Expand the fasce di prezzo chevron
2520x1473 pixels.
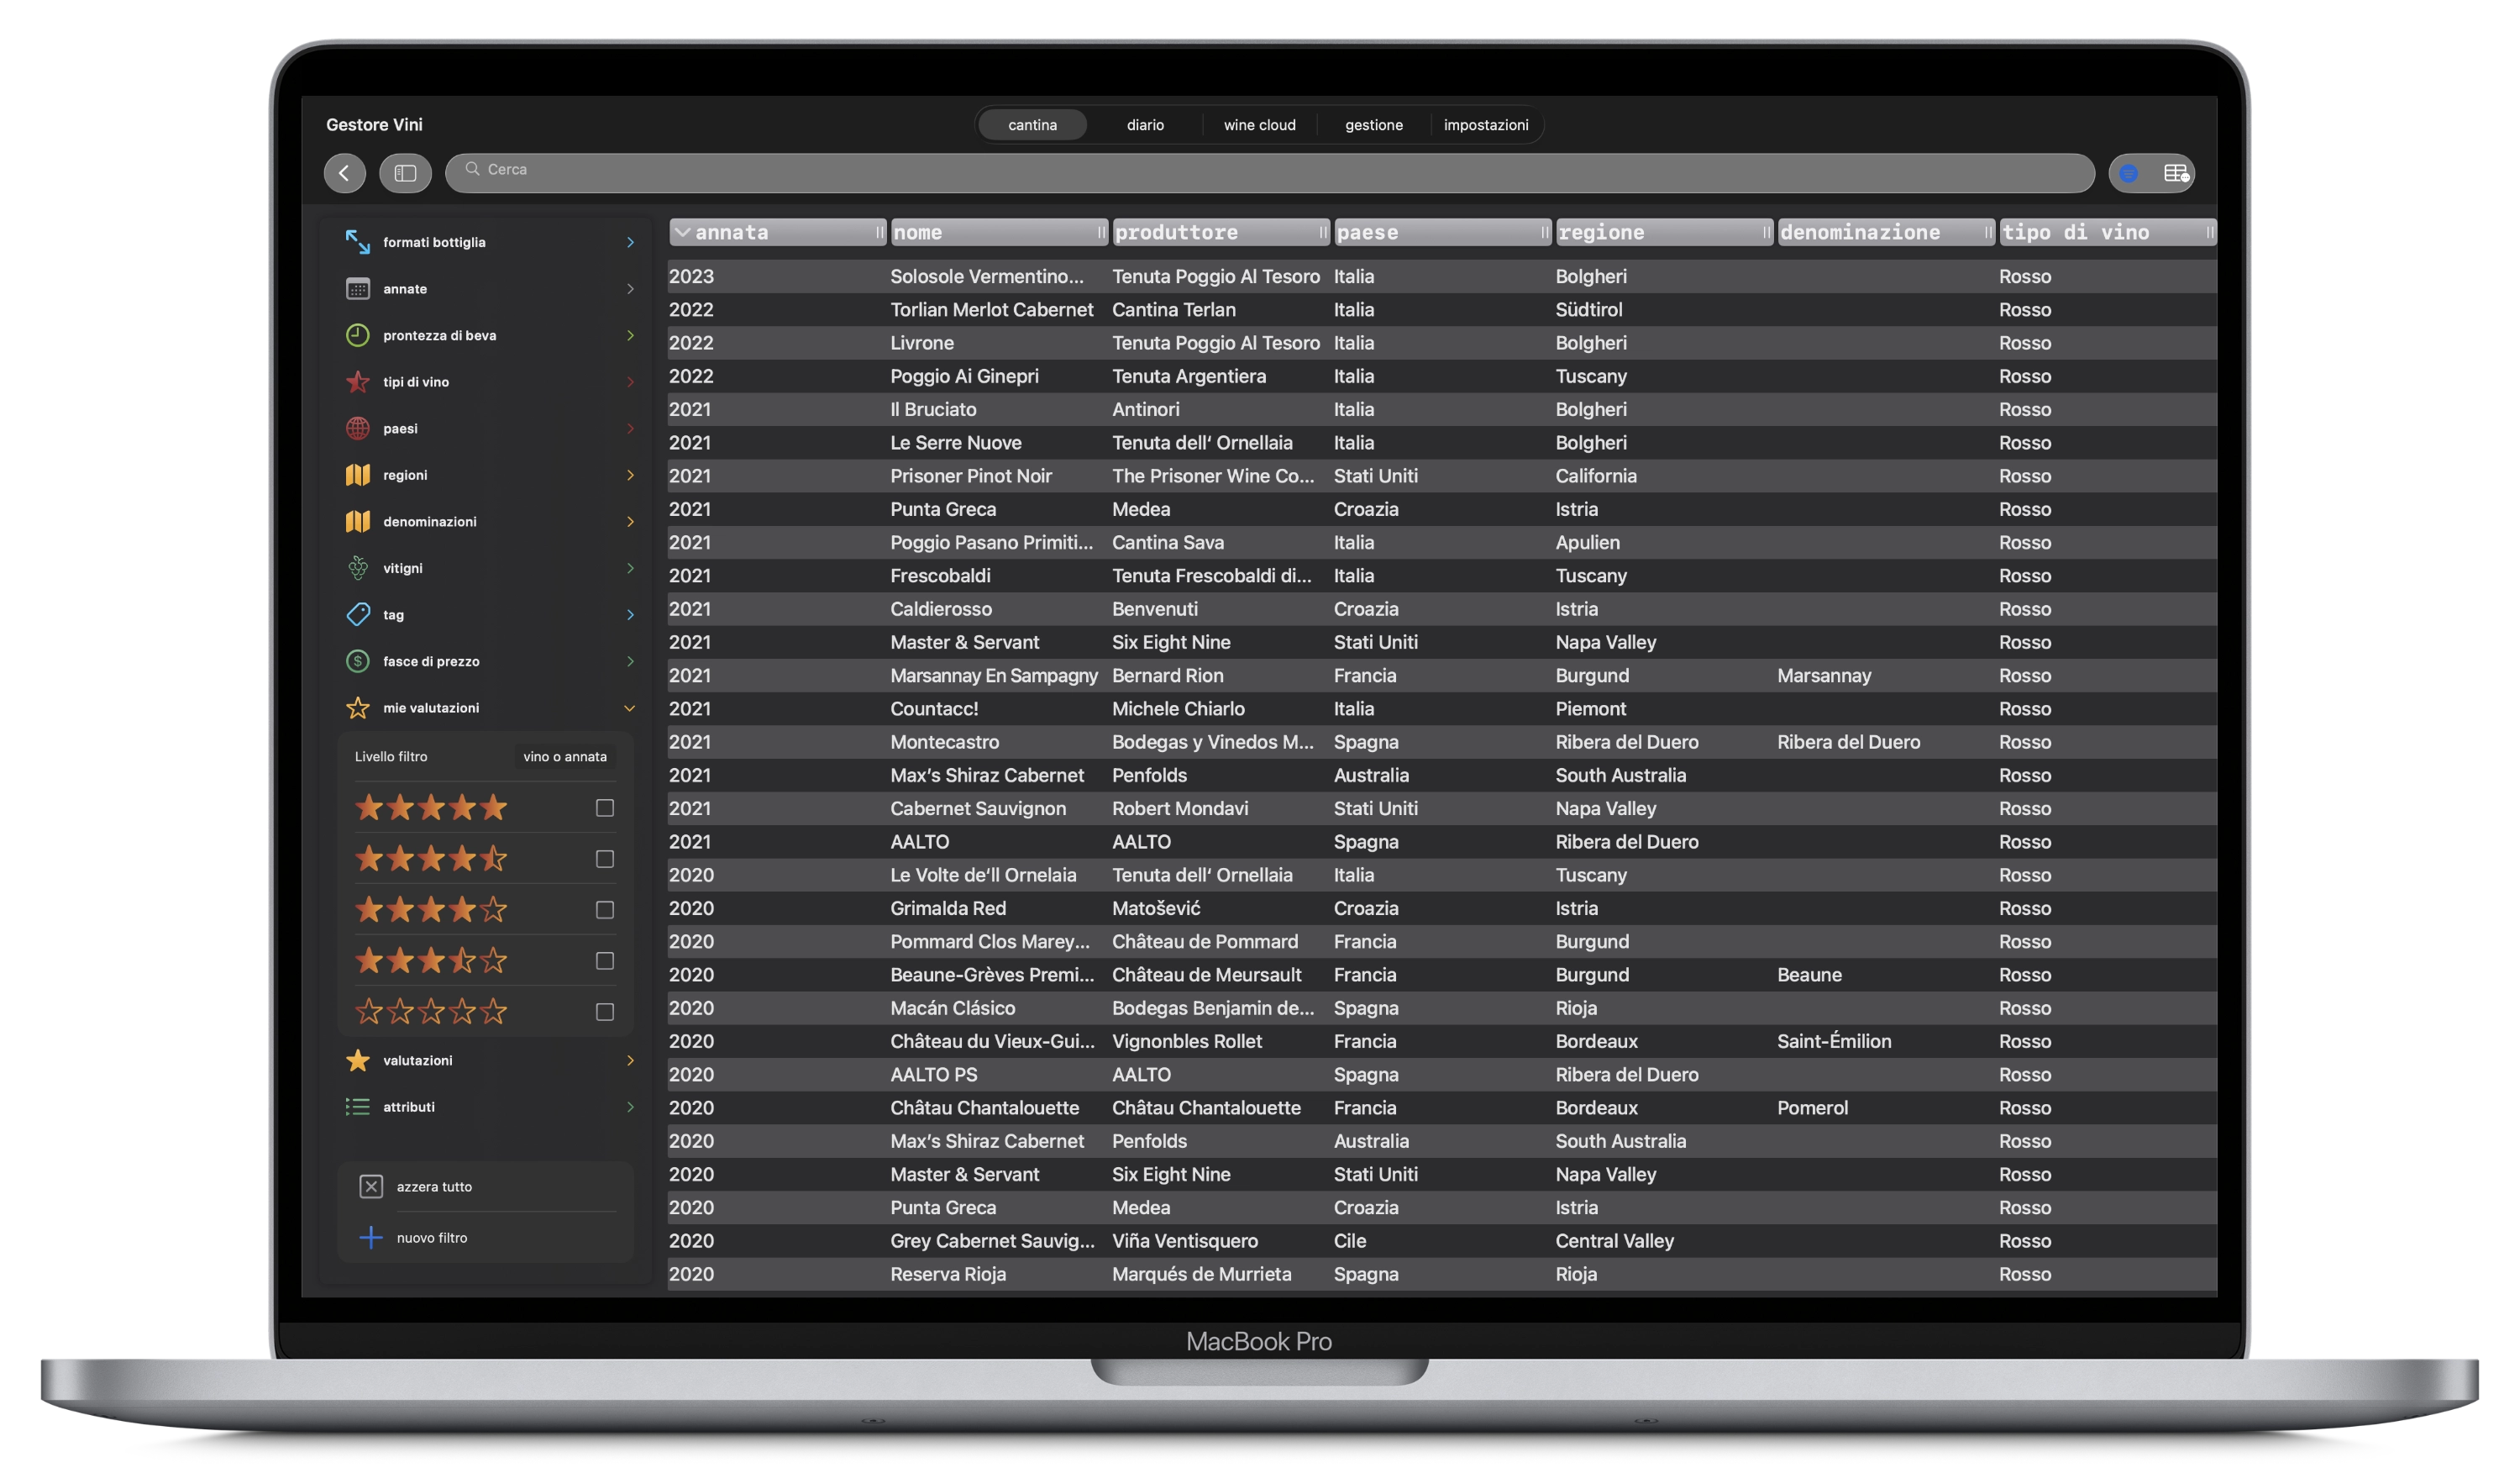[x=630, y=661]
